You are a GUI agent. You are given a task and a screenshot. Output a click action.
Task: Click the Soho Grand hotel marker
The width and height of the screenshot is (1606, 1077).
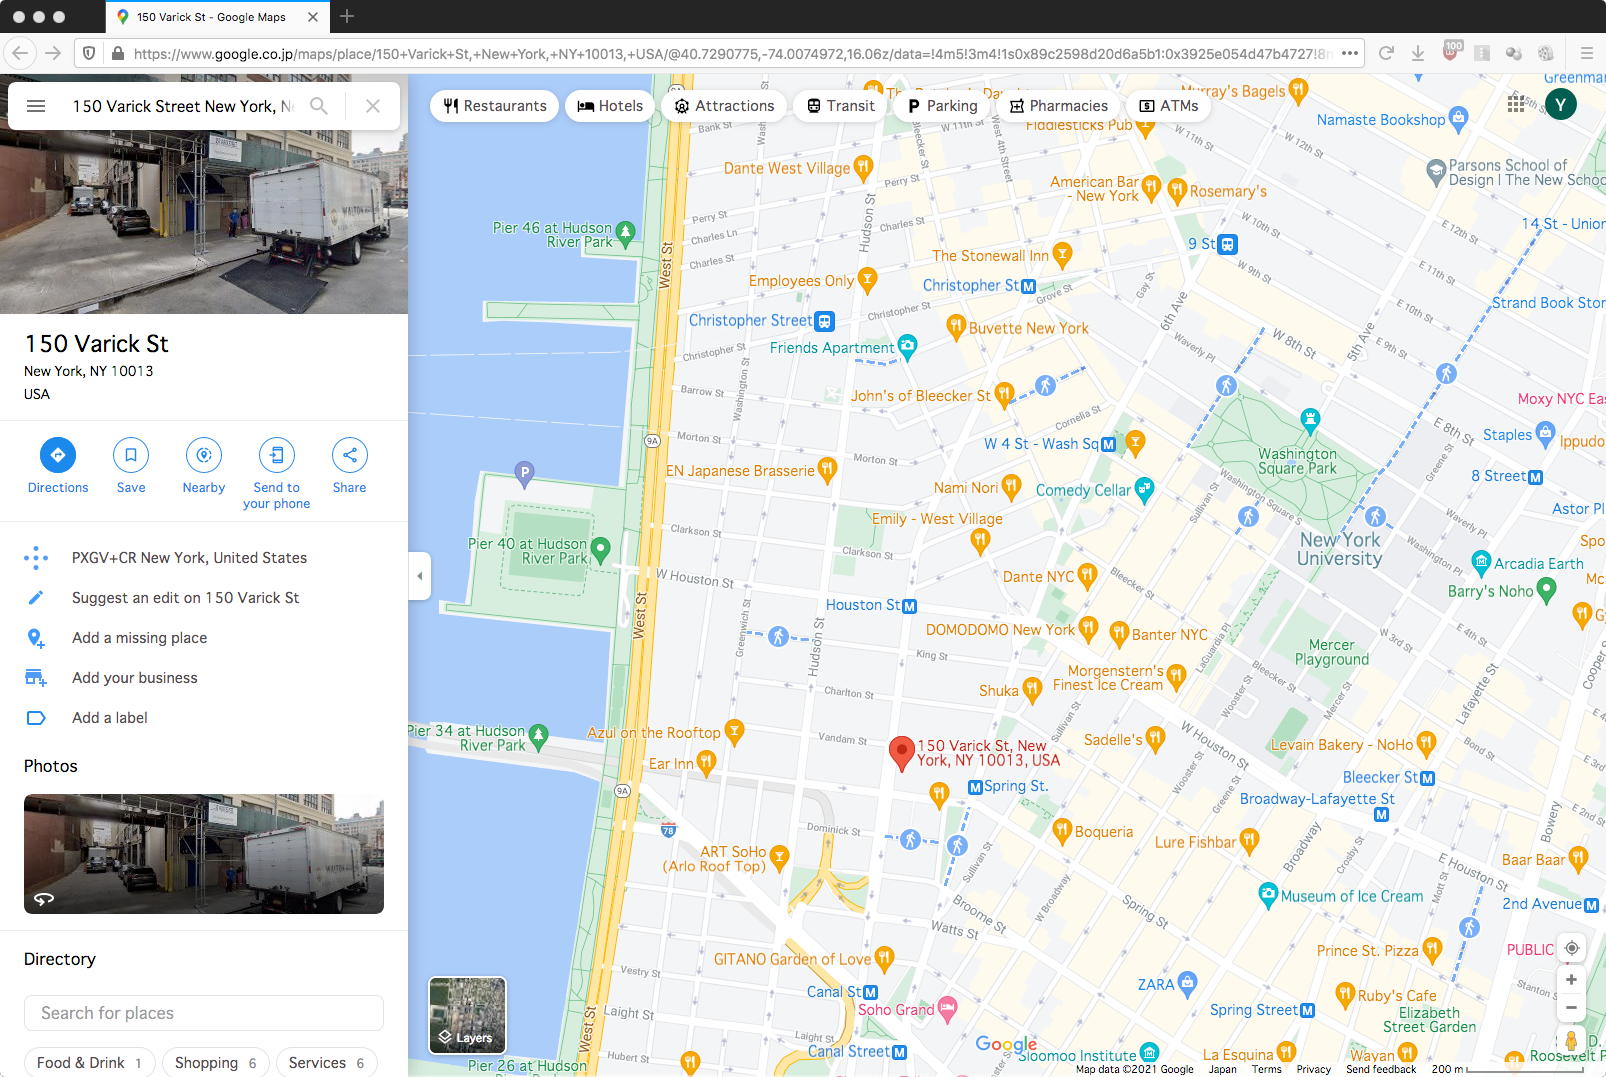pos(947,1008)
